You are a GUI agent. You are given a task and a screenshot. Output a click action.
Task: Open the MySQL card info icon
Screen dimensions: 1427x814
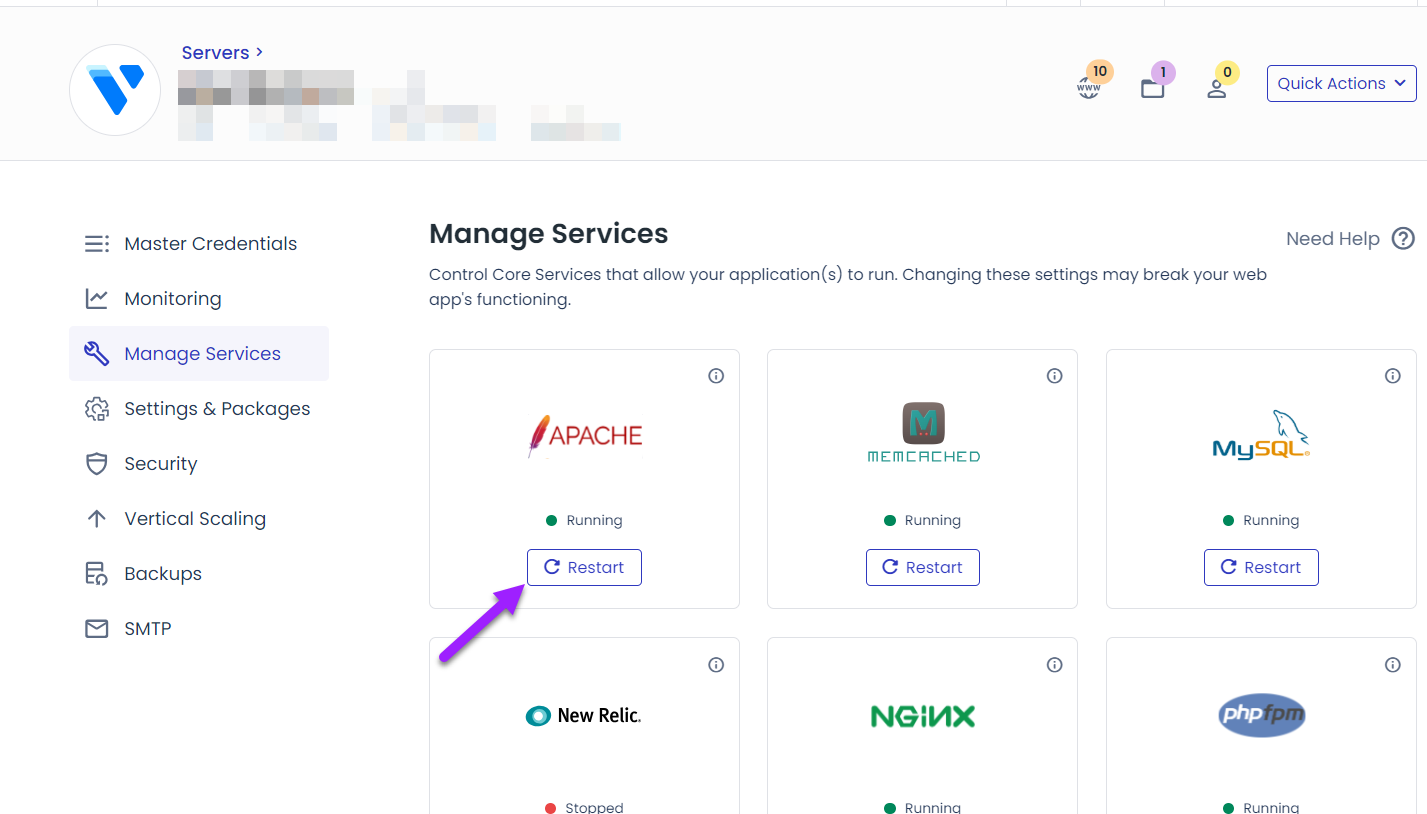coord(1393,376)
